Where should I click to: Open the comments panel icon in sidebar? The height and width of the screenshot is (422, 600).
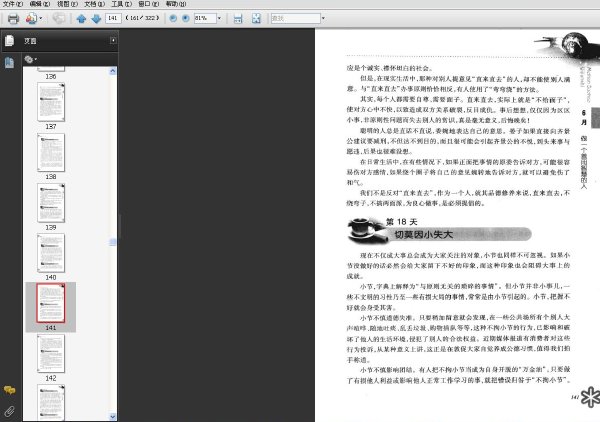coord(10,390)
